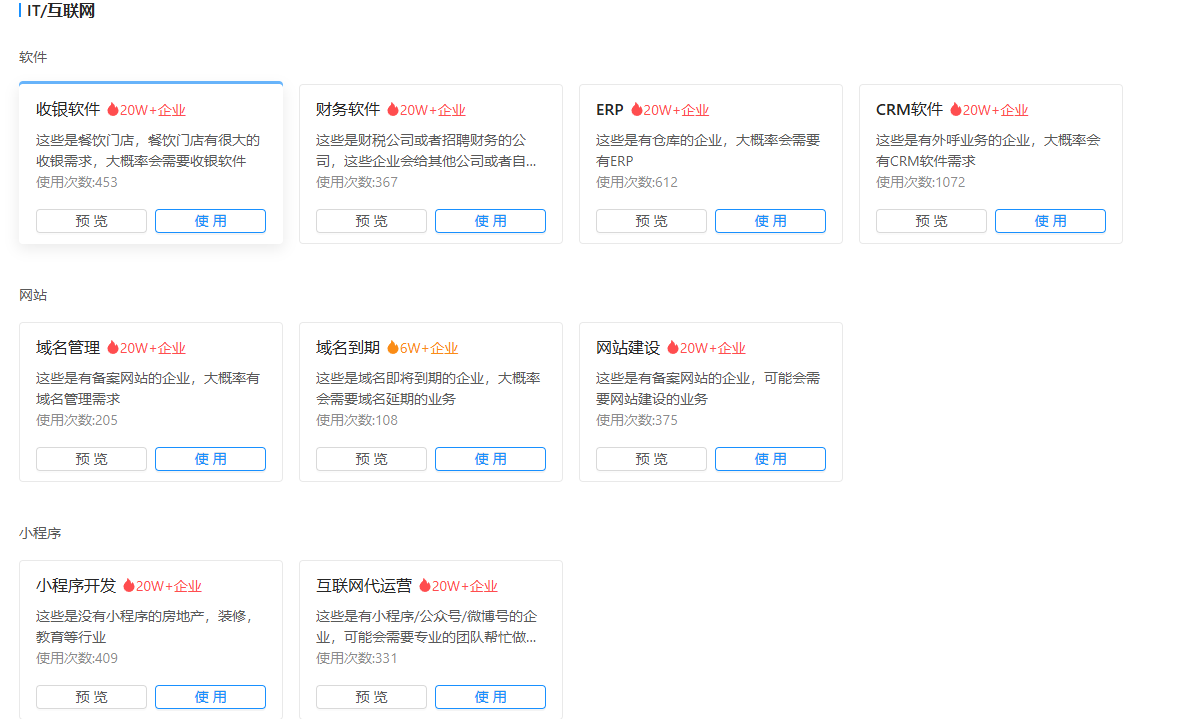Click the ERP description about 仓库的企业
The width and height of the screenshot is (1193, 719).
coord(708,151)
